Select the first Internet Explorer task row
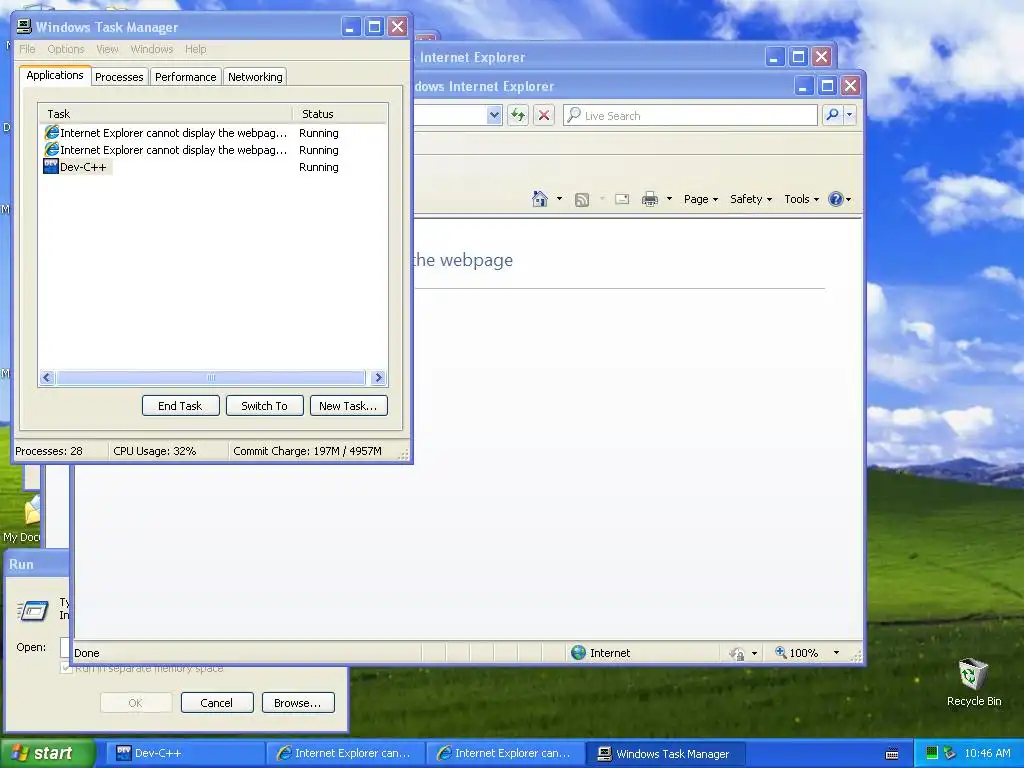 213,133
